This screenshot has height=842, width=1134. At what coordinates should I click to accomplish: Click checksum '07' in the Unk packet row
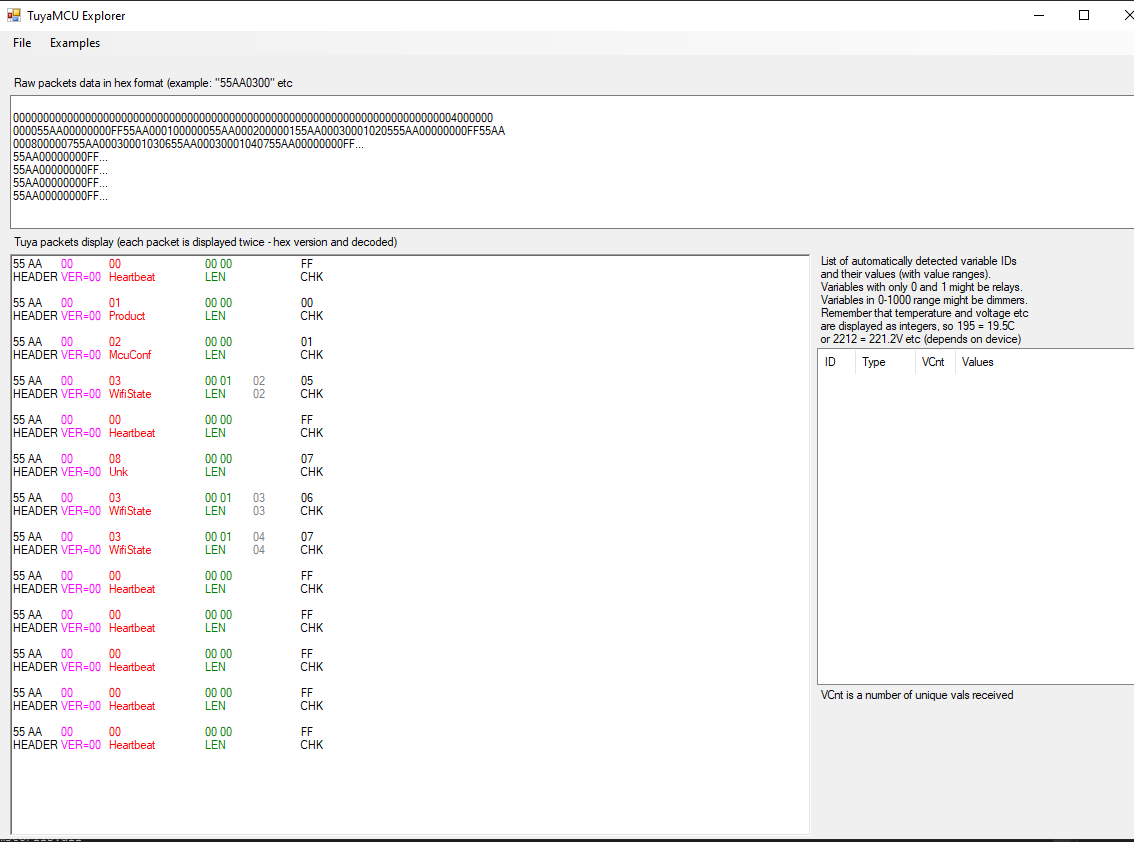(307, 459)
